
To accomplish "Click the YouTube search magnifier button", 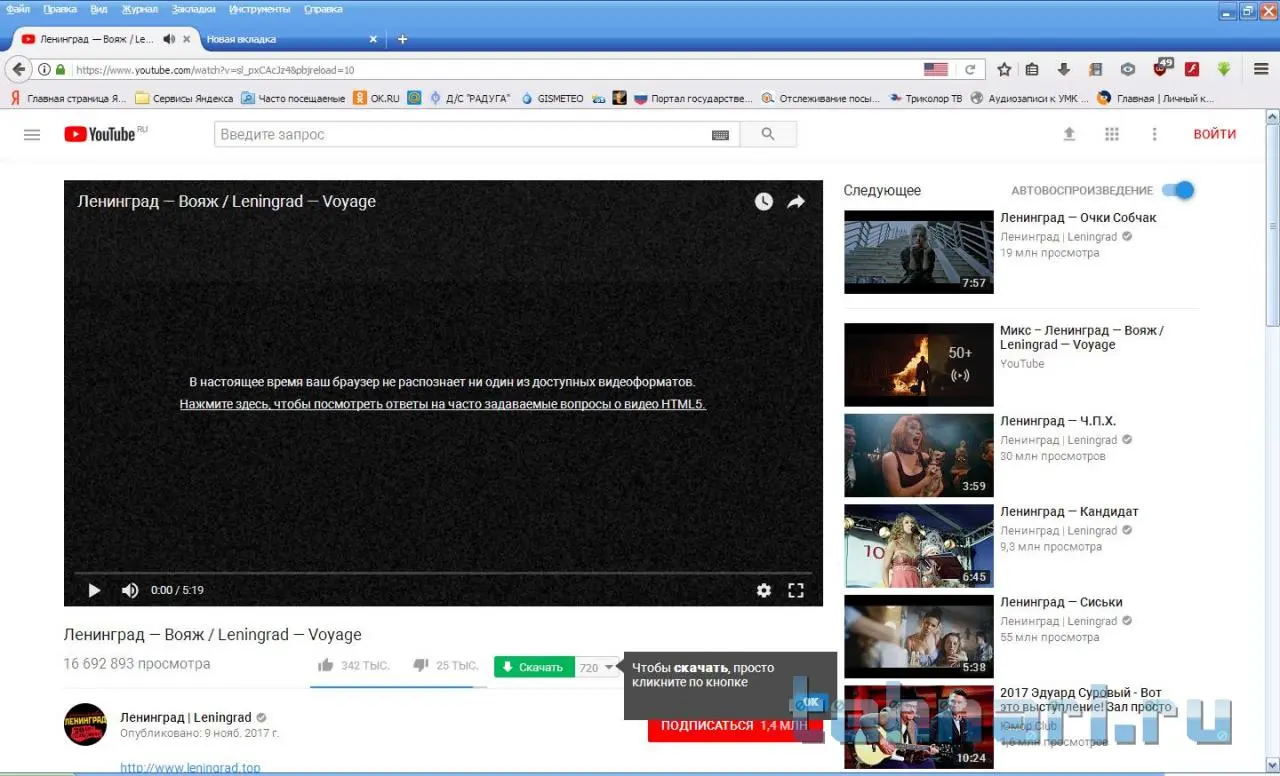I will [x=768, y=134].
